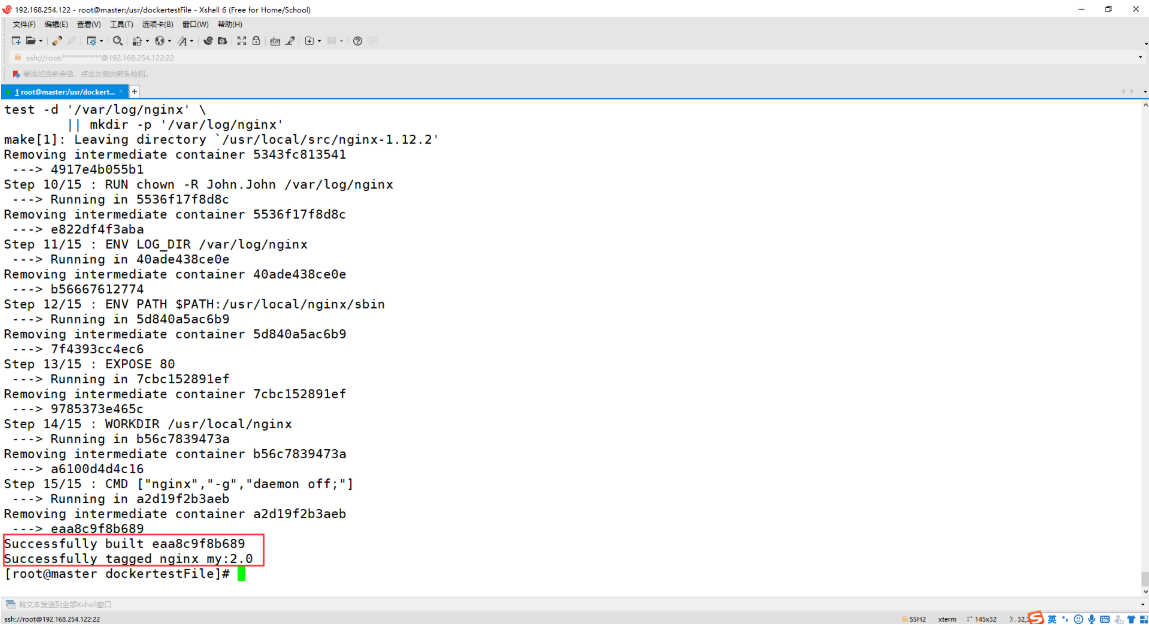Click the SSH2 status bar entry
Screen dimensions: 1149x625
(914, 619)
